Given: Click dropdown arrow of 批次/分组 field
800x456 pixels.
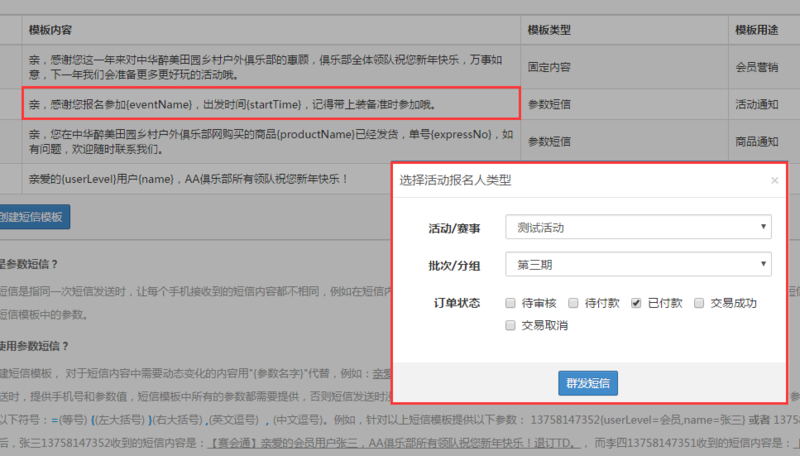Looking at the screenshot, I should pos(764,265).
